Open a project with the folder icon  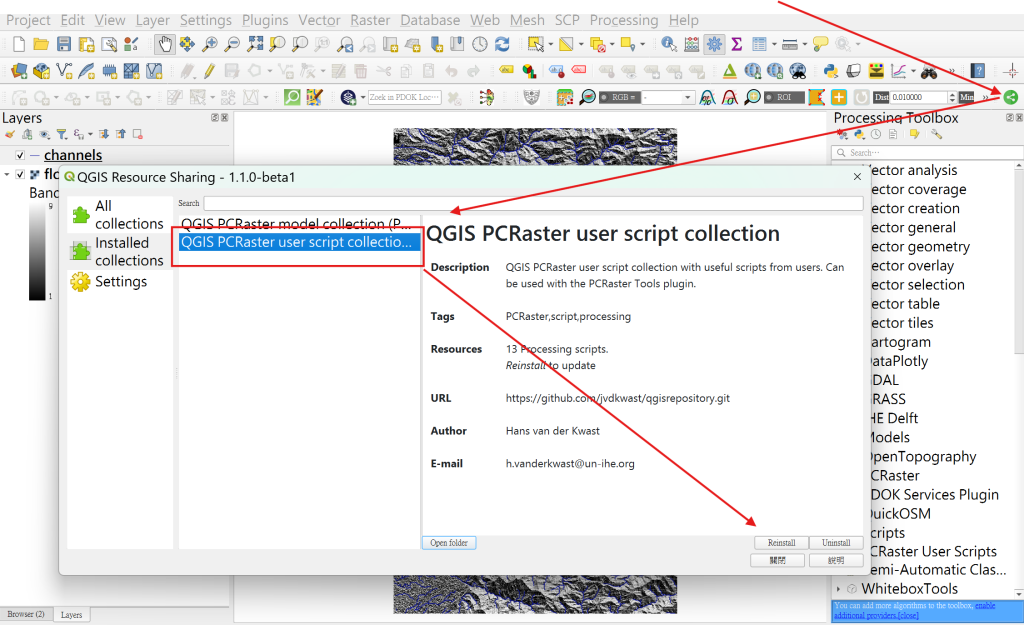click(41, 44)
